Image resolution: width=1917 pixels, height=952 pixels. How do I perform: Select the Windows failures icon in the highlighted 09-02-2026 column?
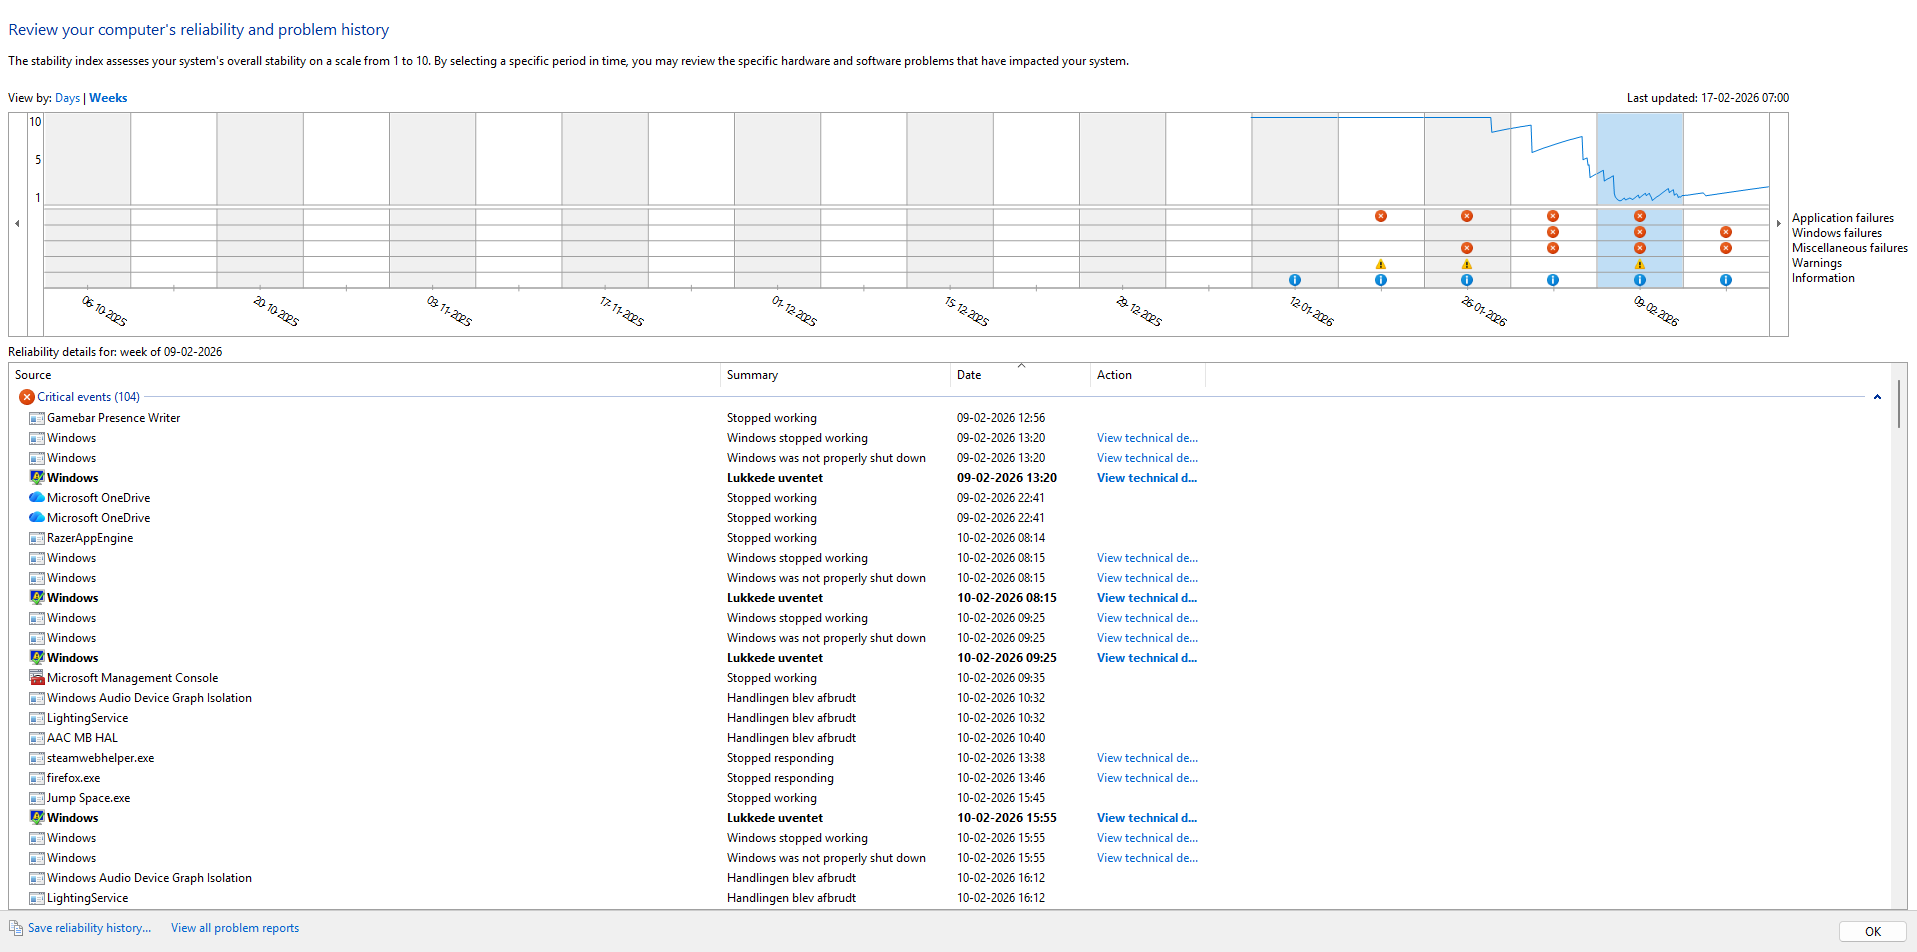pyautogui.click(x=1640, y=232)
